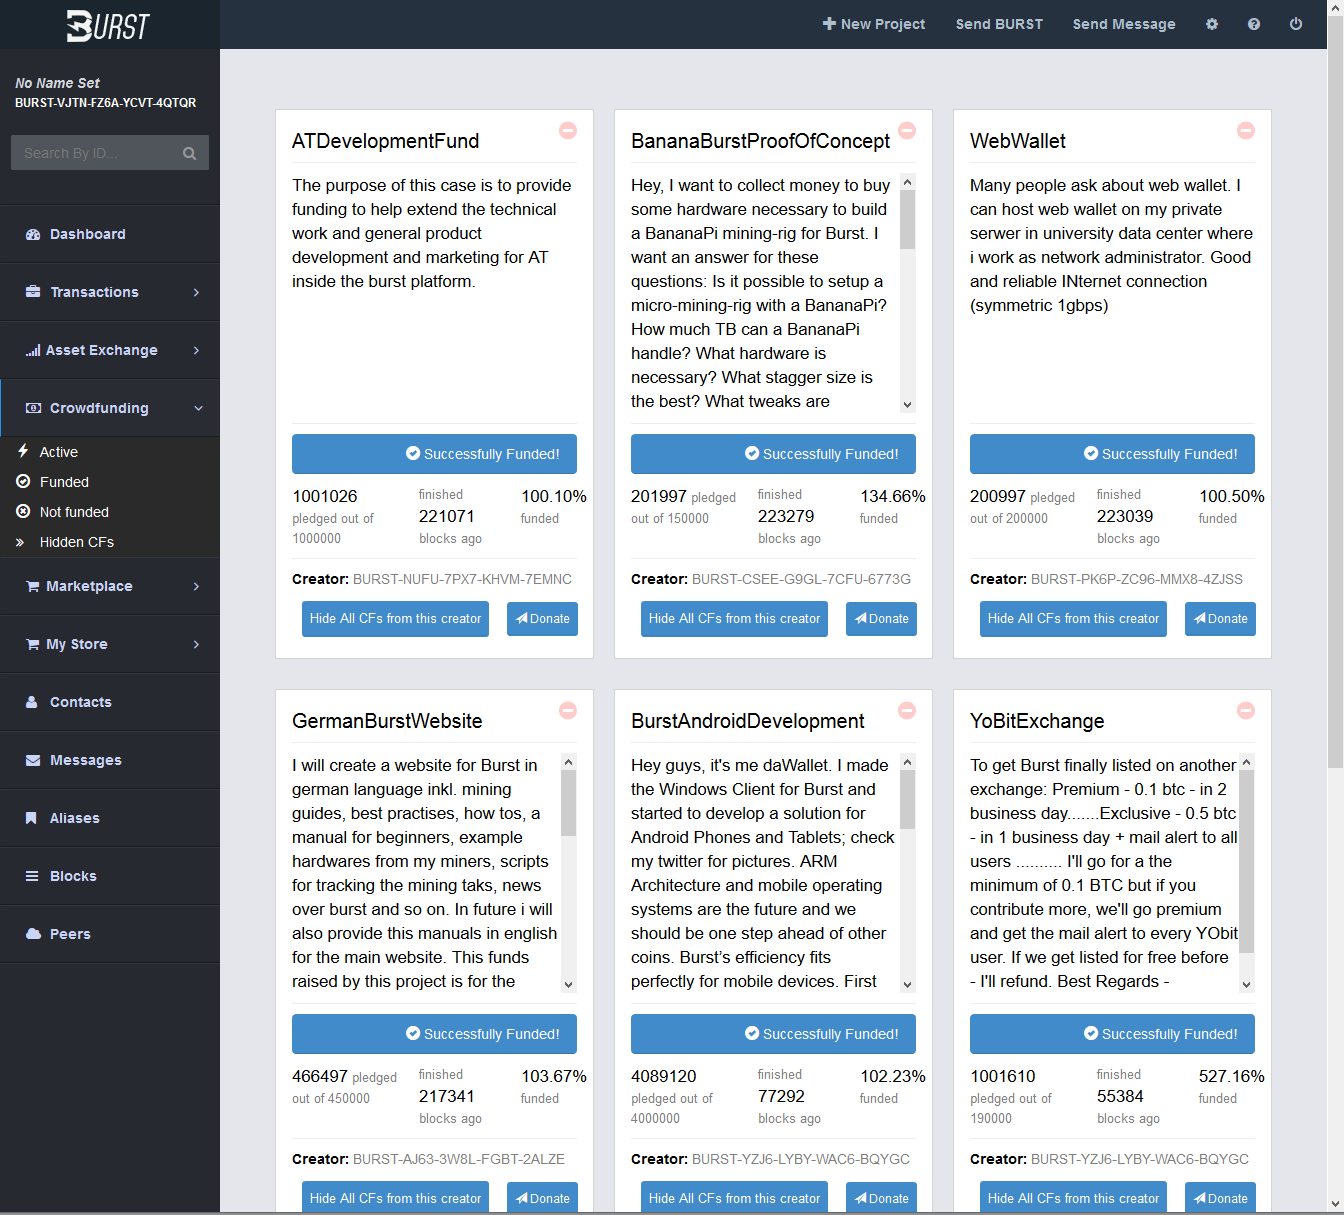1344x1215 pixels.
Task: Hide the BananaBurstProofOfConcept project via minus icon
Action: tap(907, 130)
